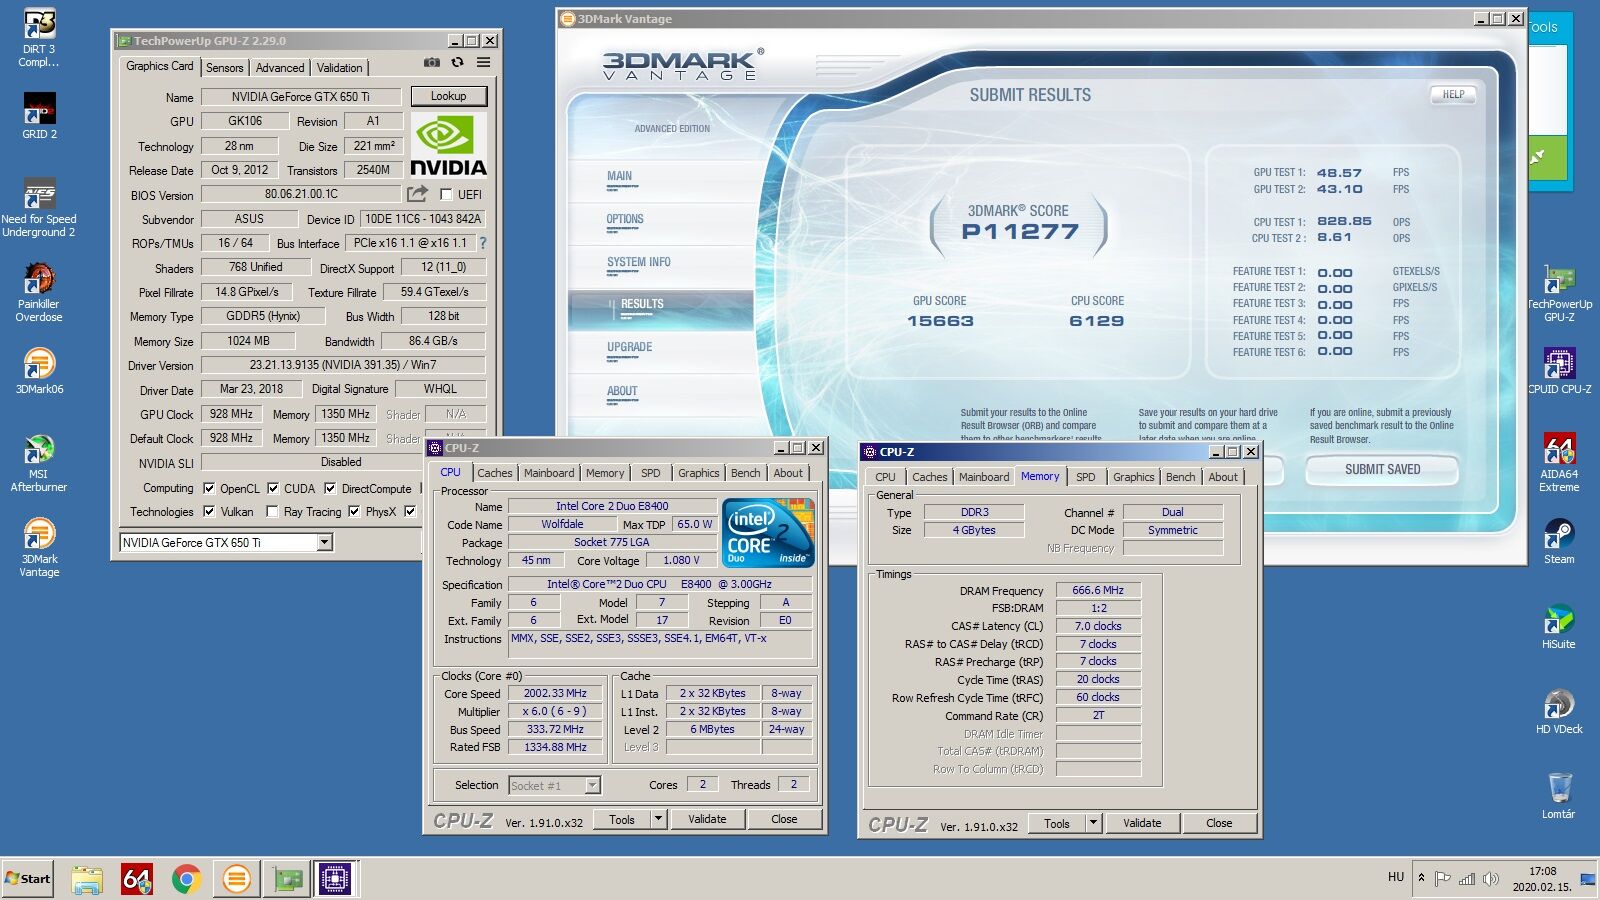
Task: Show hidden system tray icons
Action: (x=1421, y=878)
